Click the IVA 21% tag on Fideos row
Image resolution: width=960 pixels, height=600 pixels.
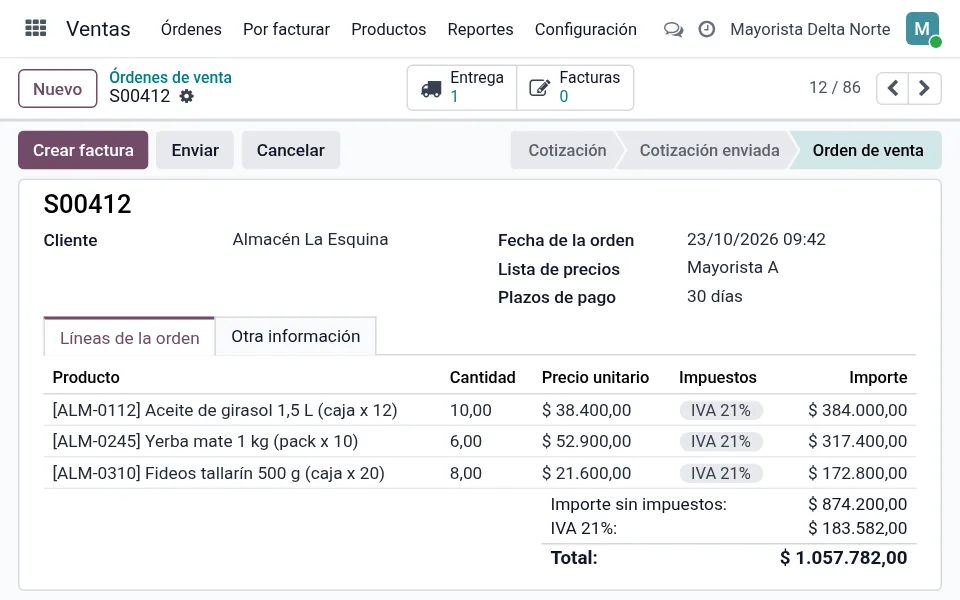(721, 473)
